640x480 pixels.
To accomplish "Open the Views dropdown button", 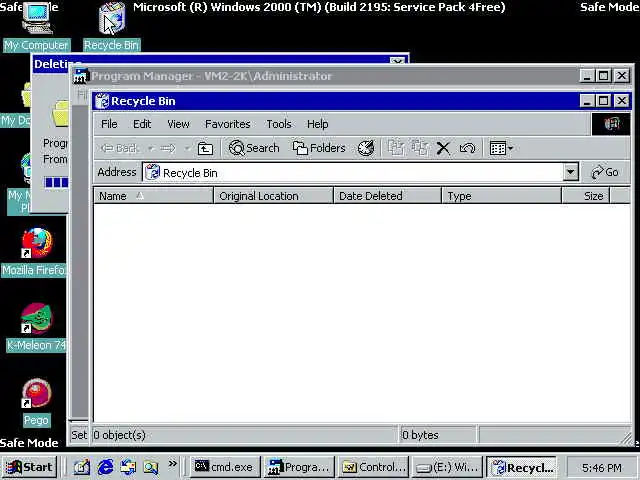I will click(501, 148).
